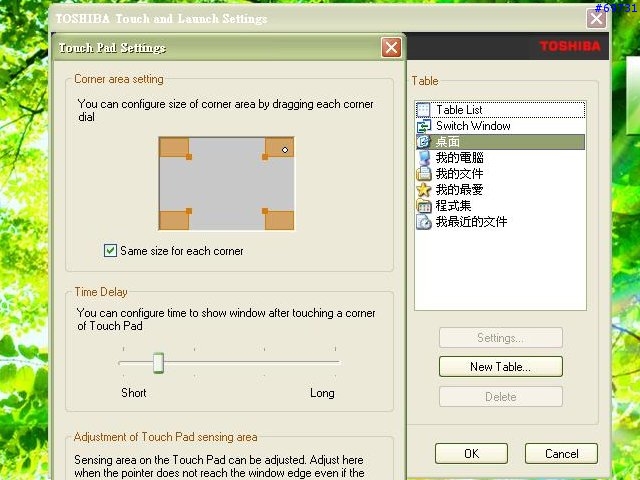Click the bottom-right corner dial handle

(265, 211)
